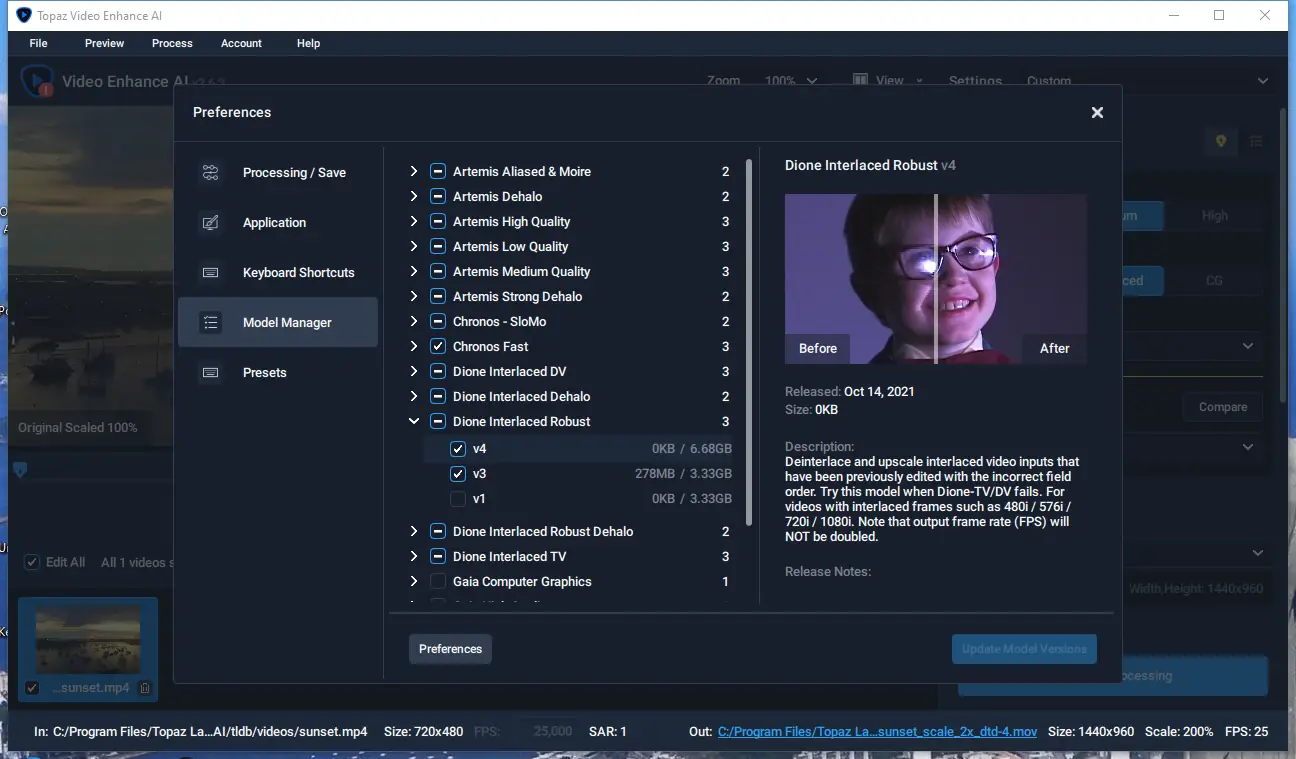This screenshot has width=1296, height=759.
Task: Toggle the Dione Interlaced Dehalo checkbox
Action: tap(438, 397)
